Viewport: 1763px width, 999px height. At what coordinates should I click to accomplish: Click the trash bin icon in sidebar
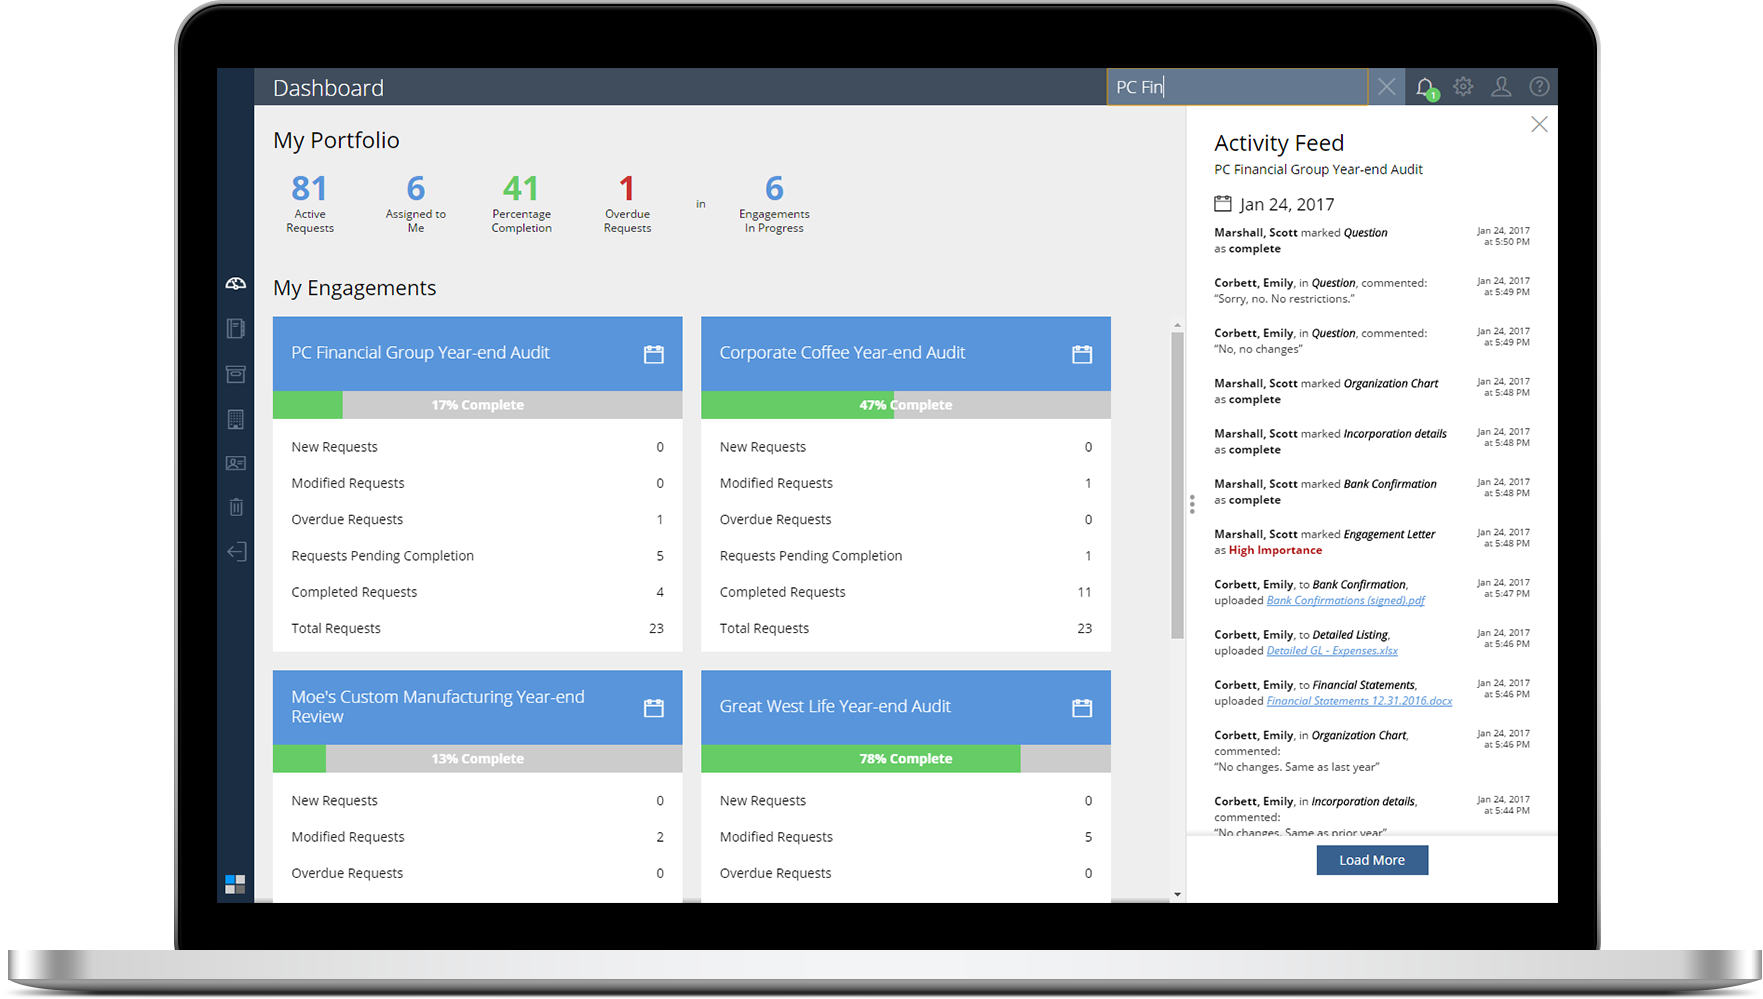coord(235,507)
